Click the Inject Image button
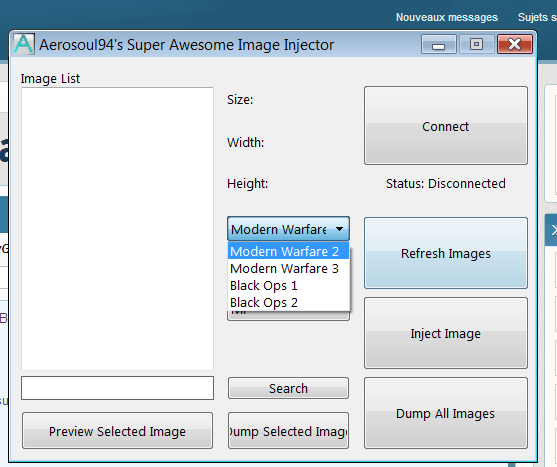 445,333
